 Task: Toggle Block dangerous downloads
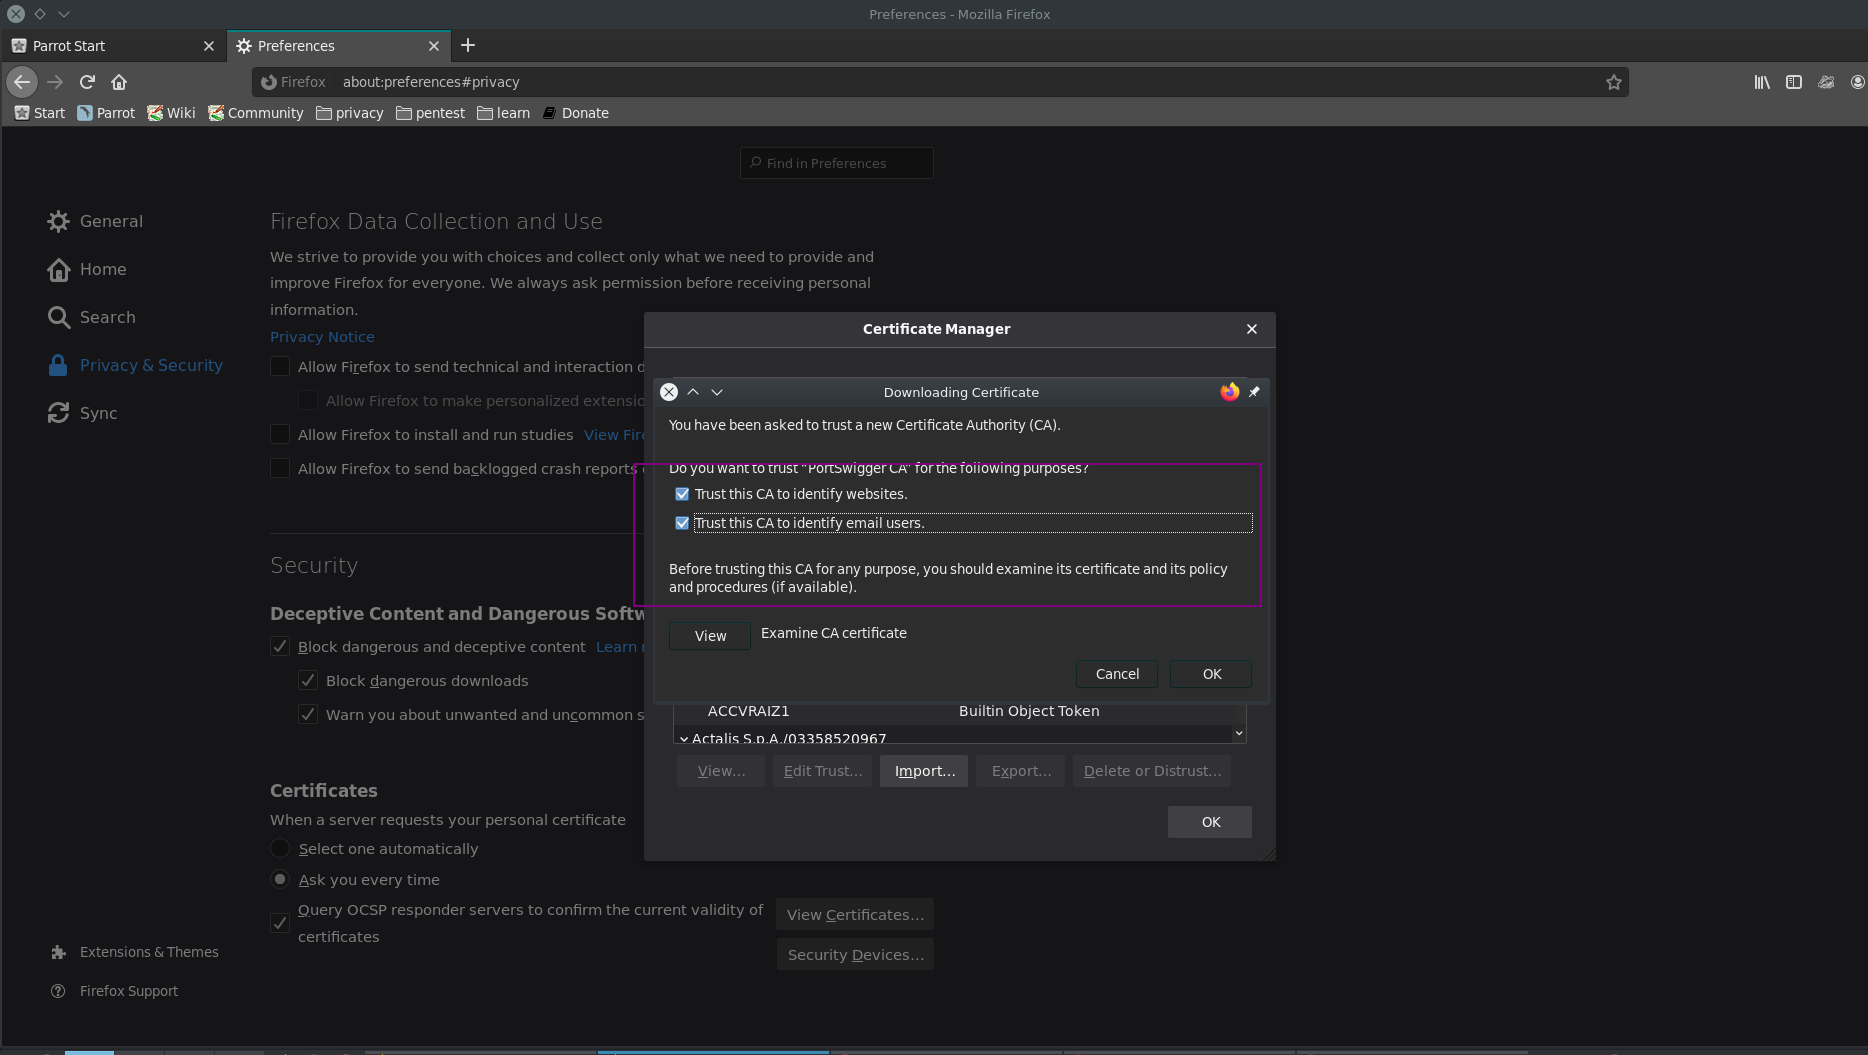coord(308,680)
